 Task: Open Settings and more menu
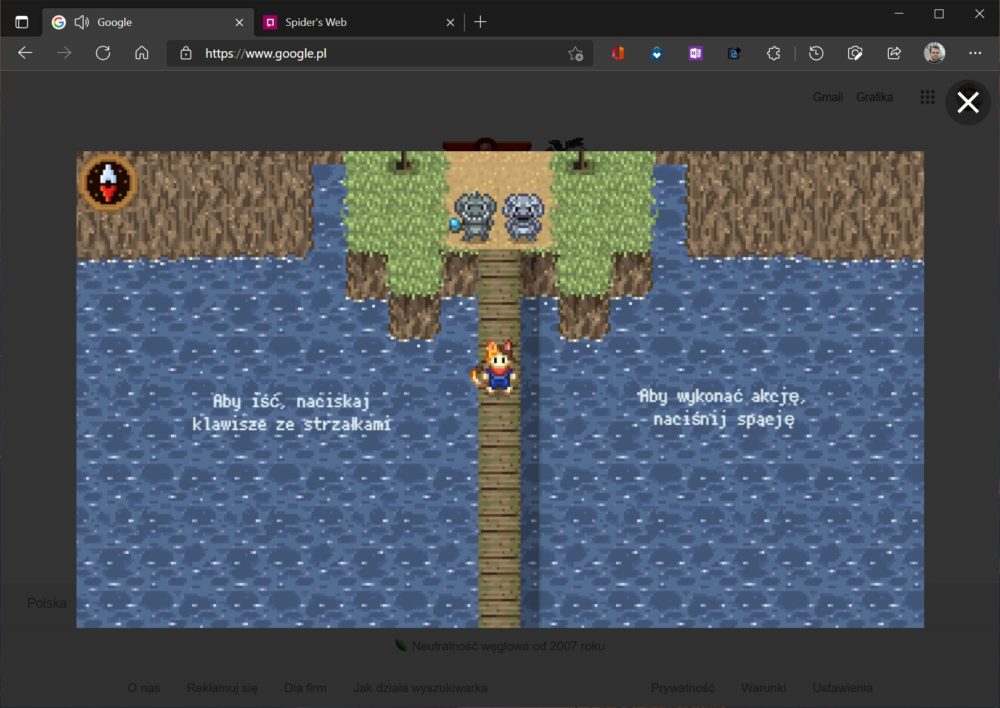point(975,53)
